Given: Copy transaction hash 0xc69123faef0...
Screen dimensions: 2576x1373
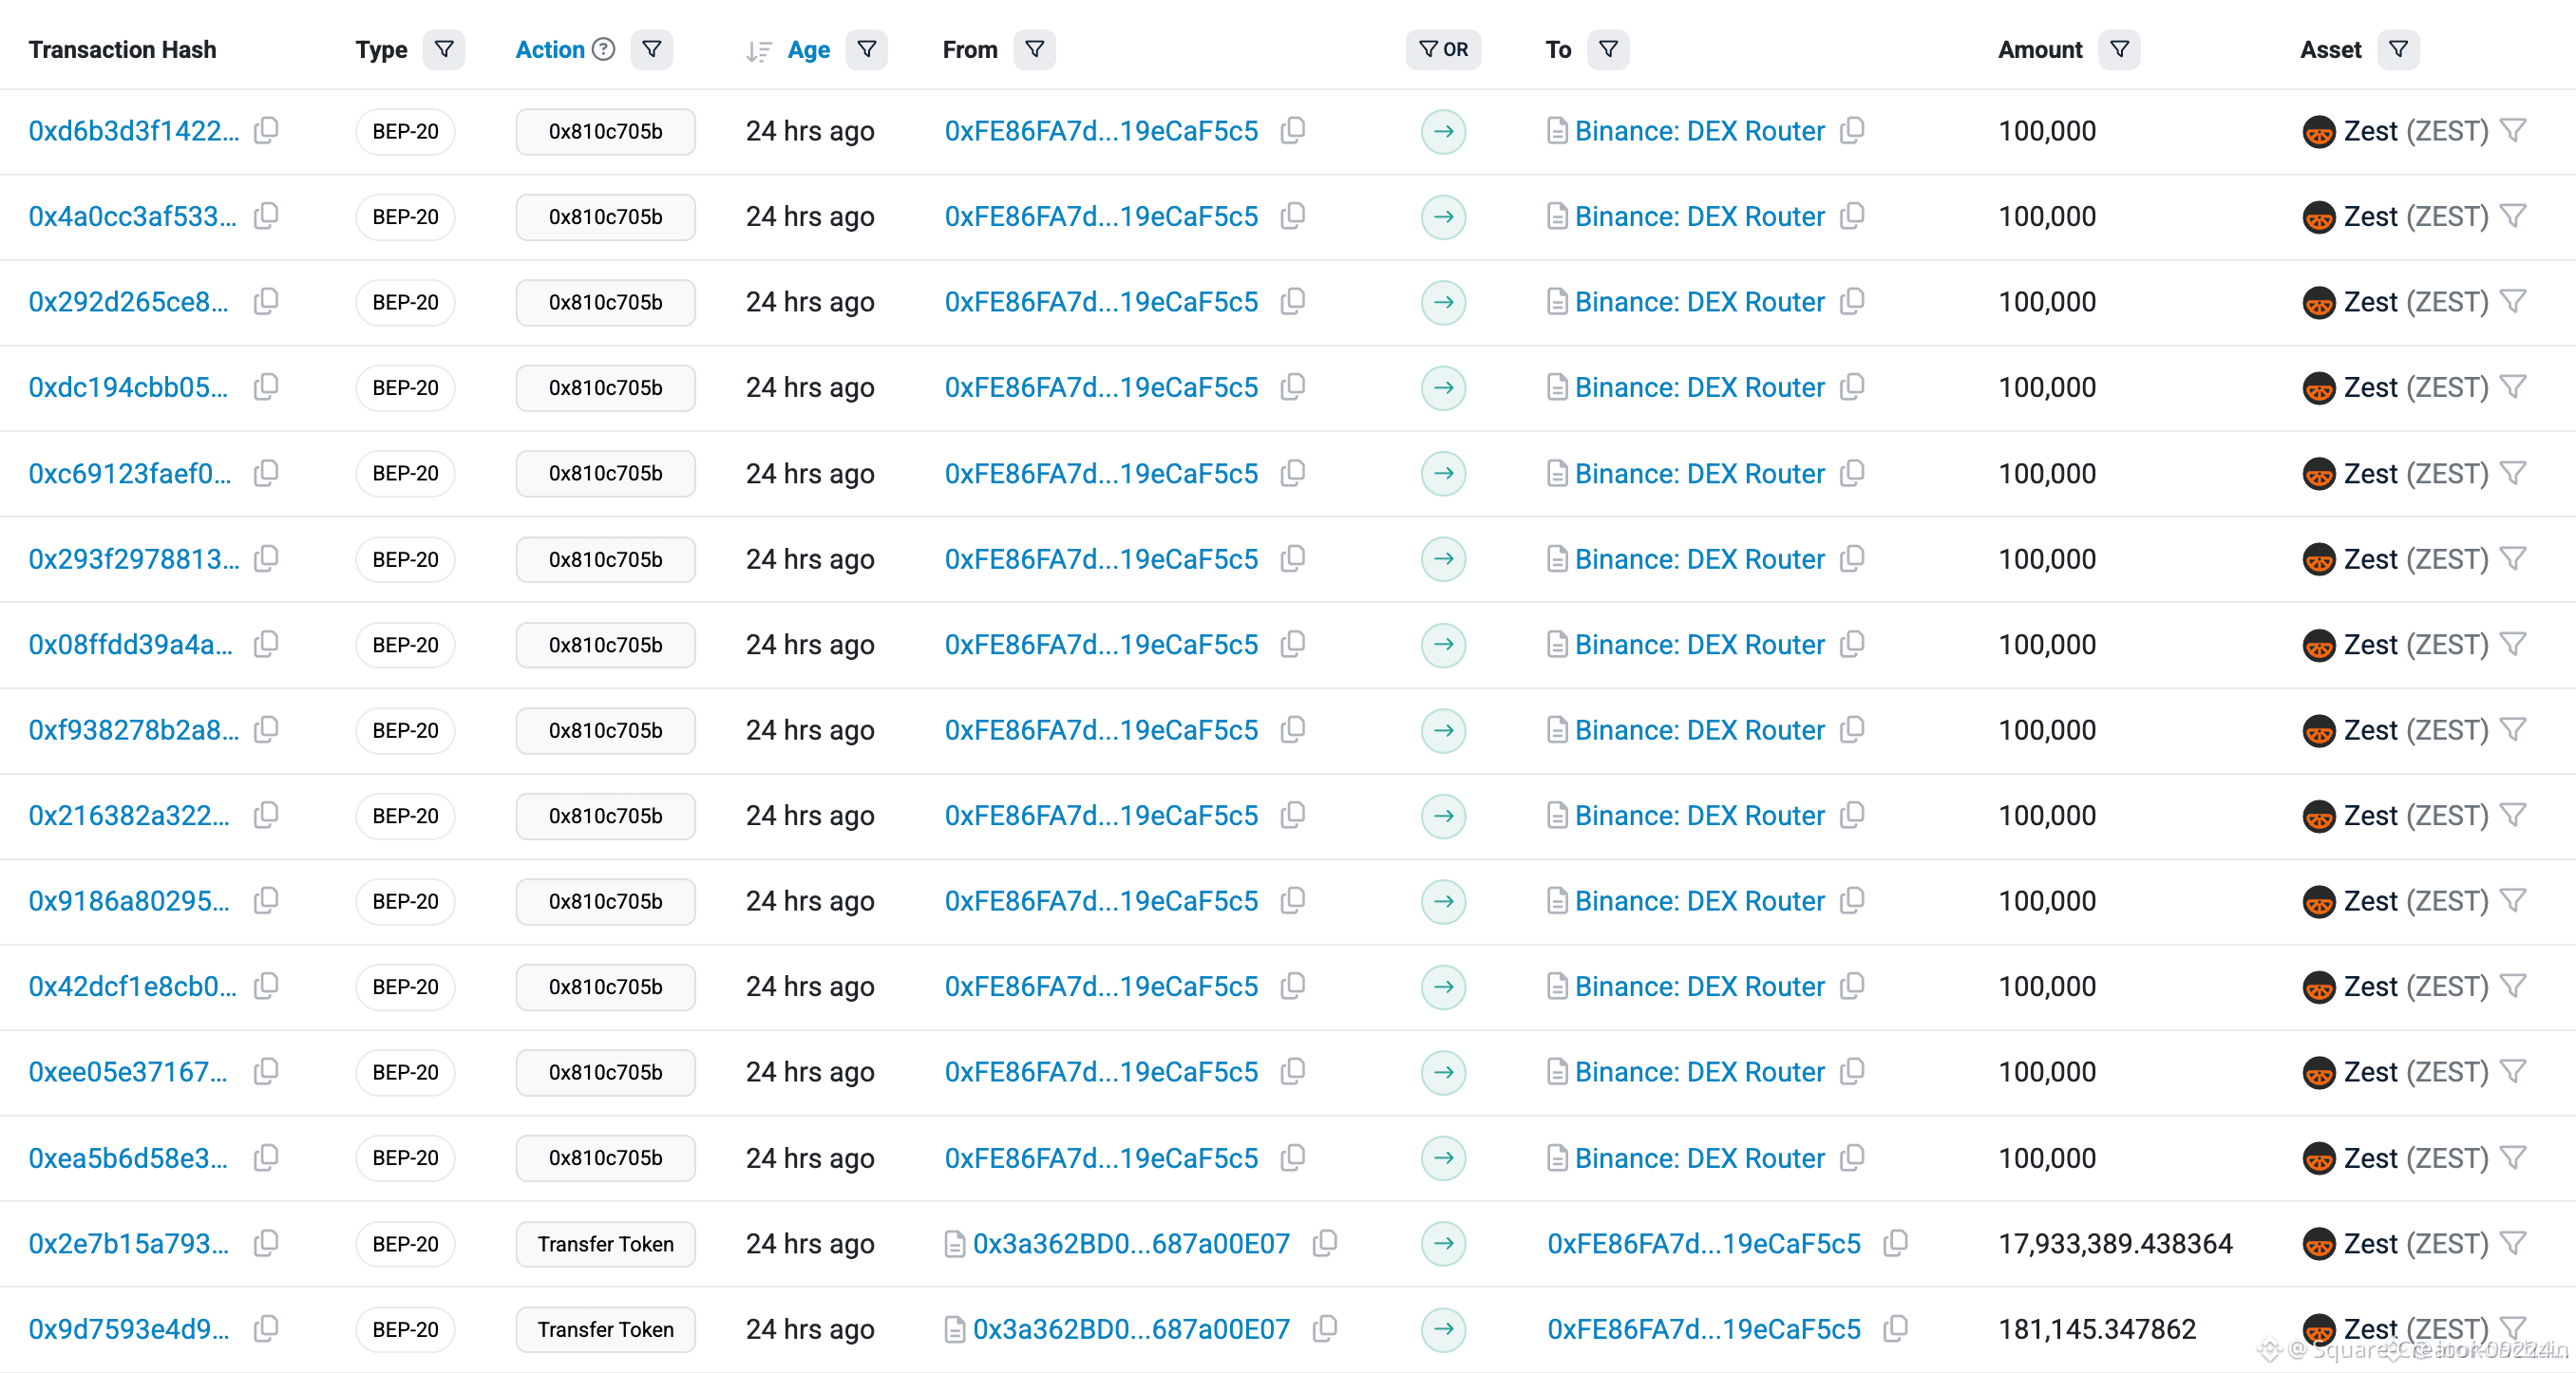Looking at the screenshot, I should [266, 473].
